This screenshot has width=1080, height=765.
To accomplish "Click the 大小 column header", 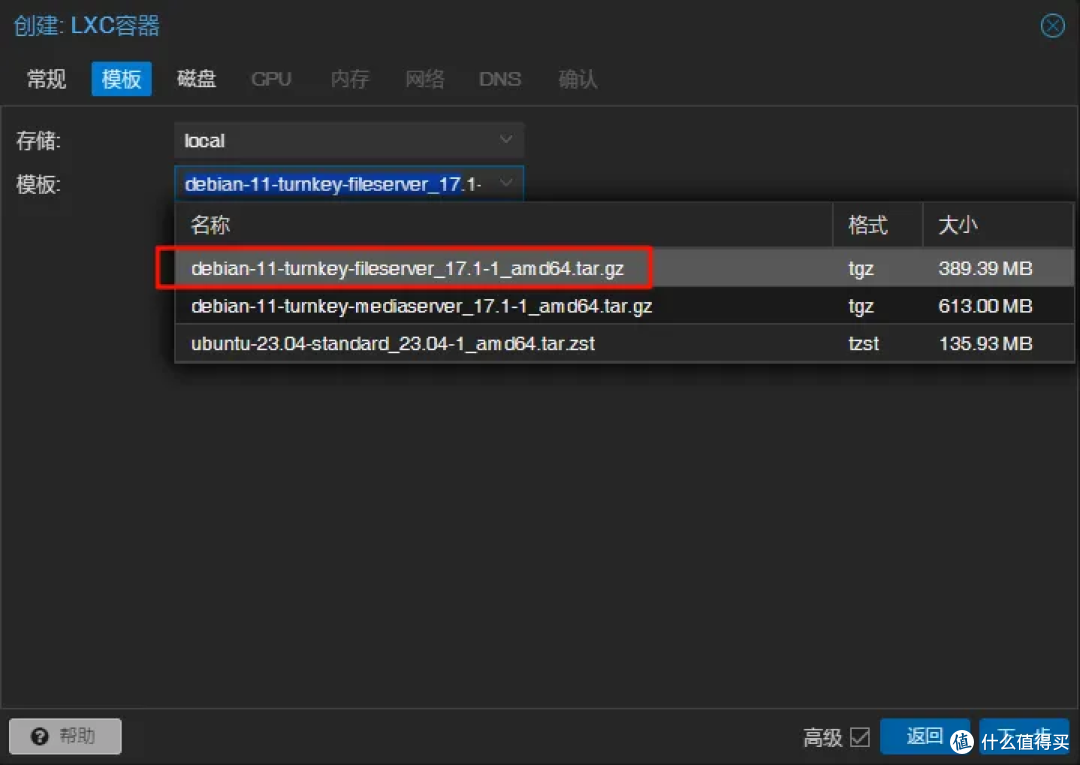I will tap(958, 224).
